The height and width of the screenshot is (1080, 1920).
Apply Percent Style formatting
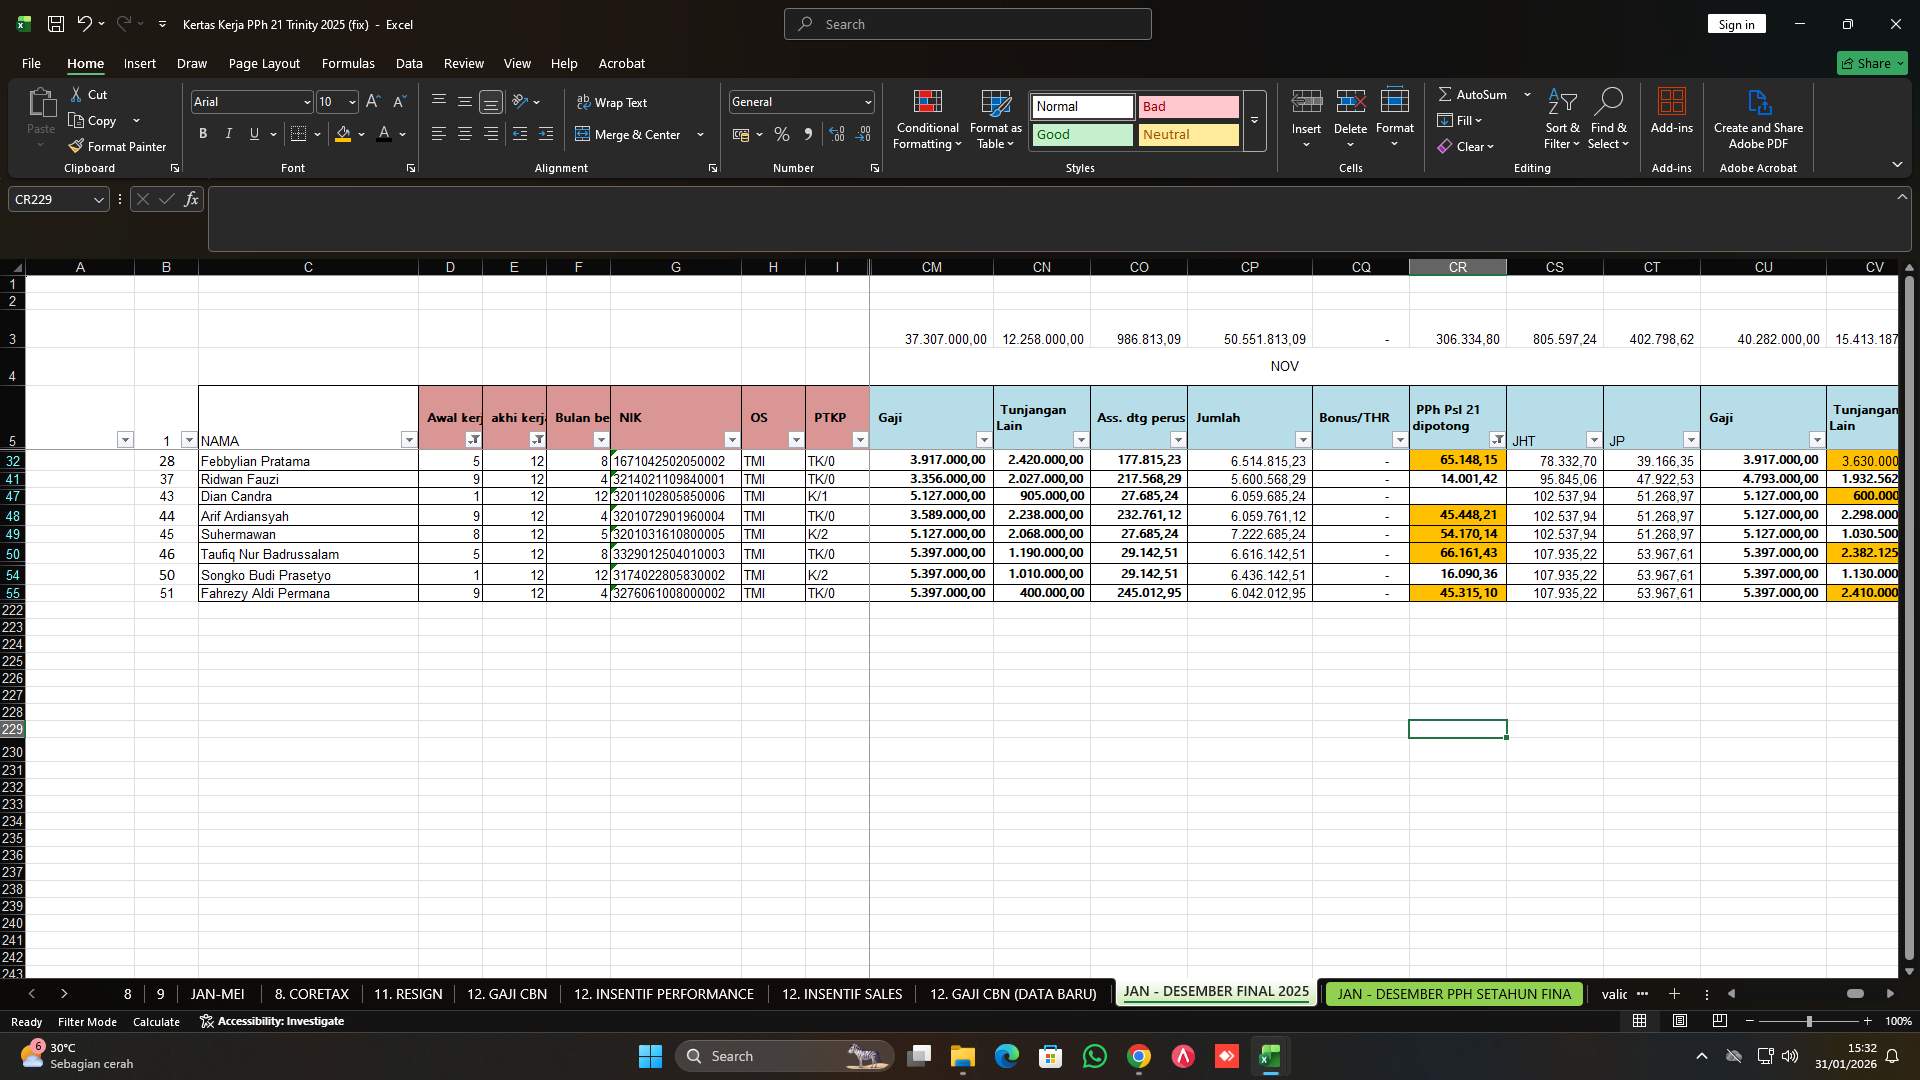point(782,134)
